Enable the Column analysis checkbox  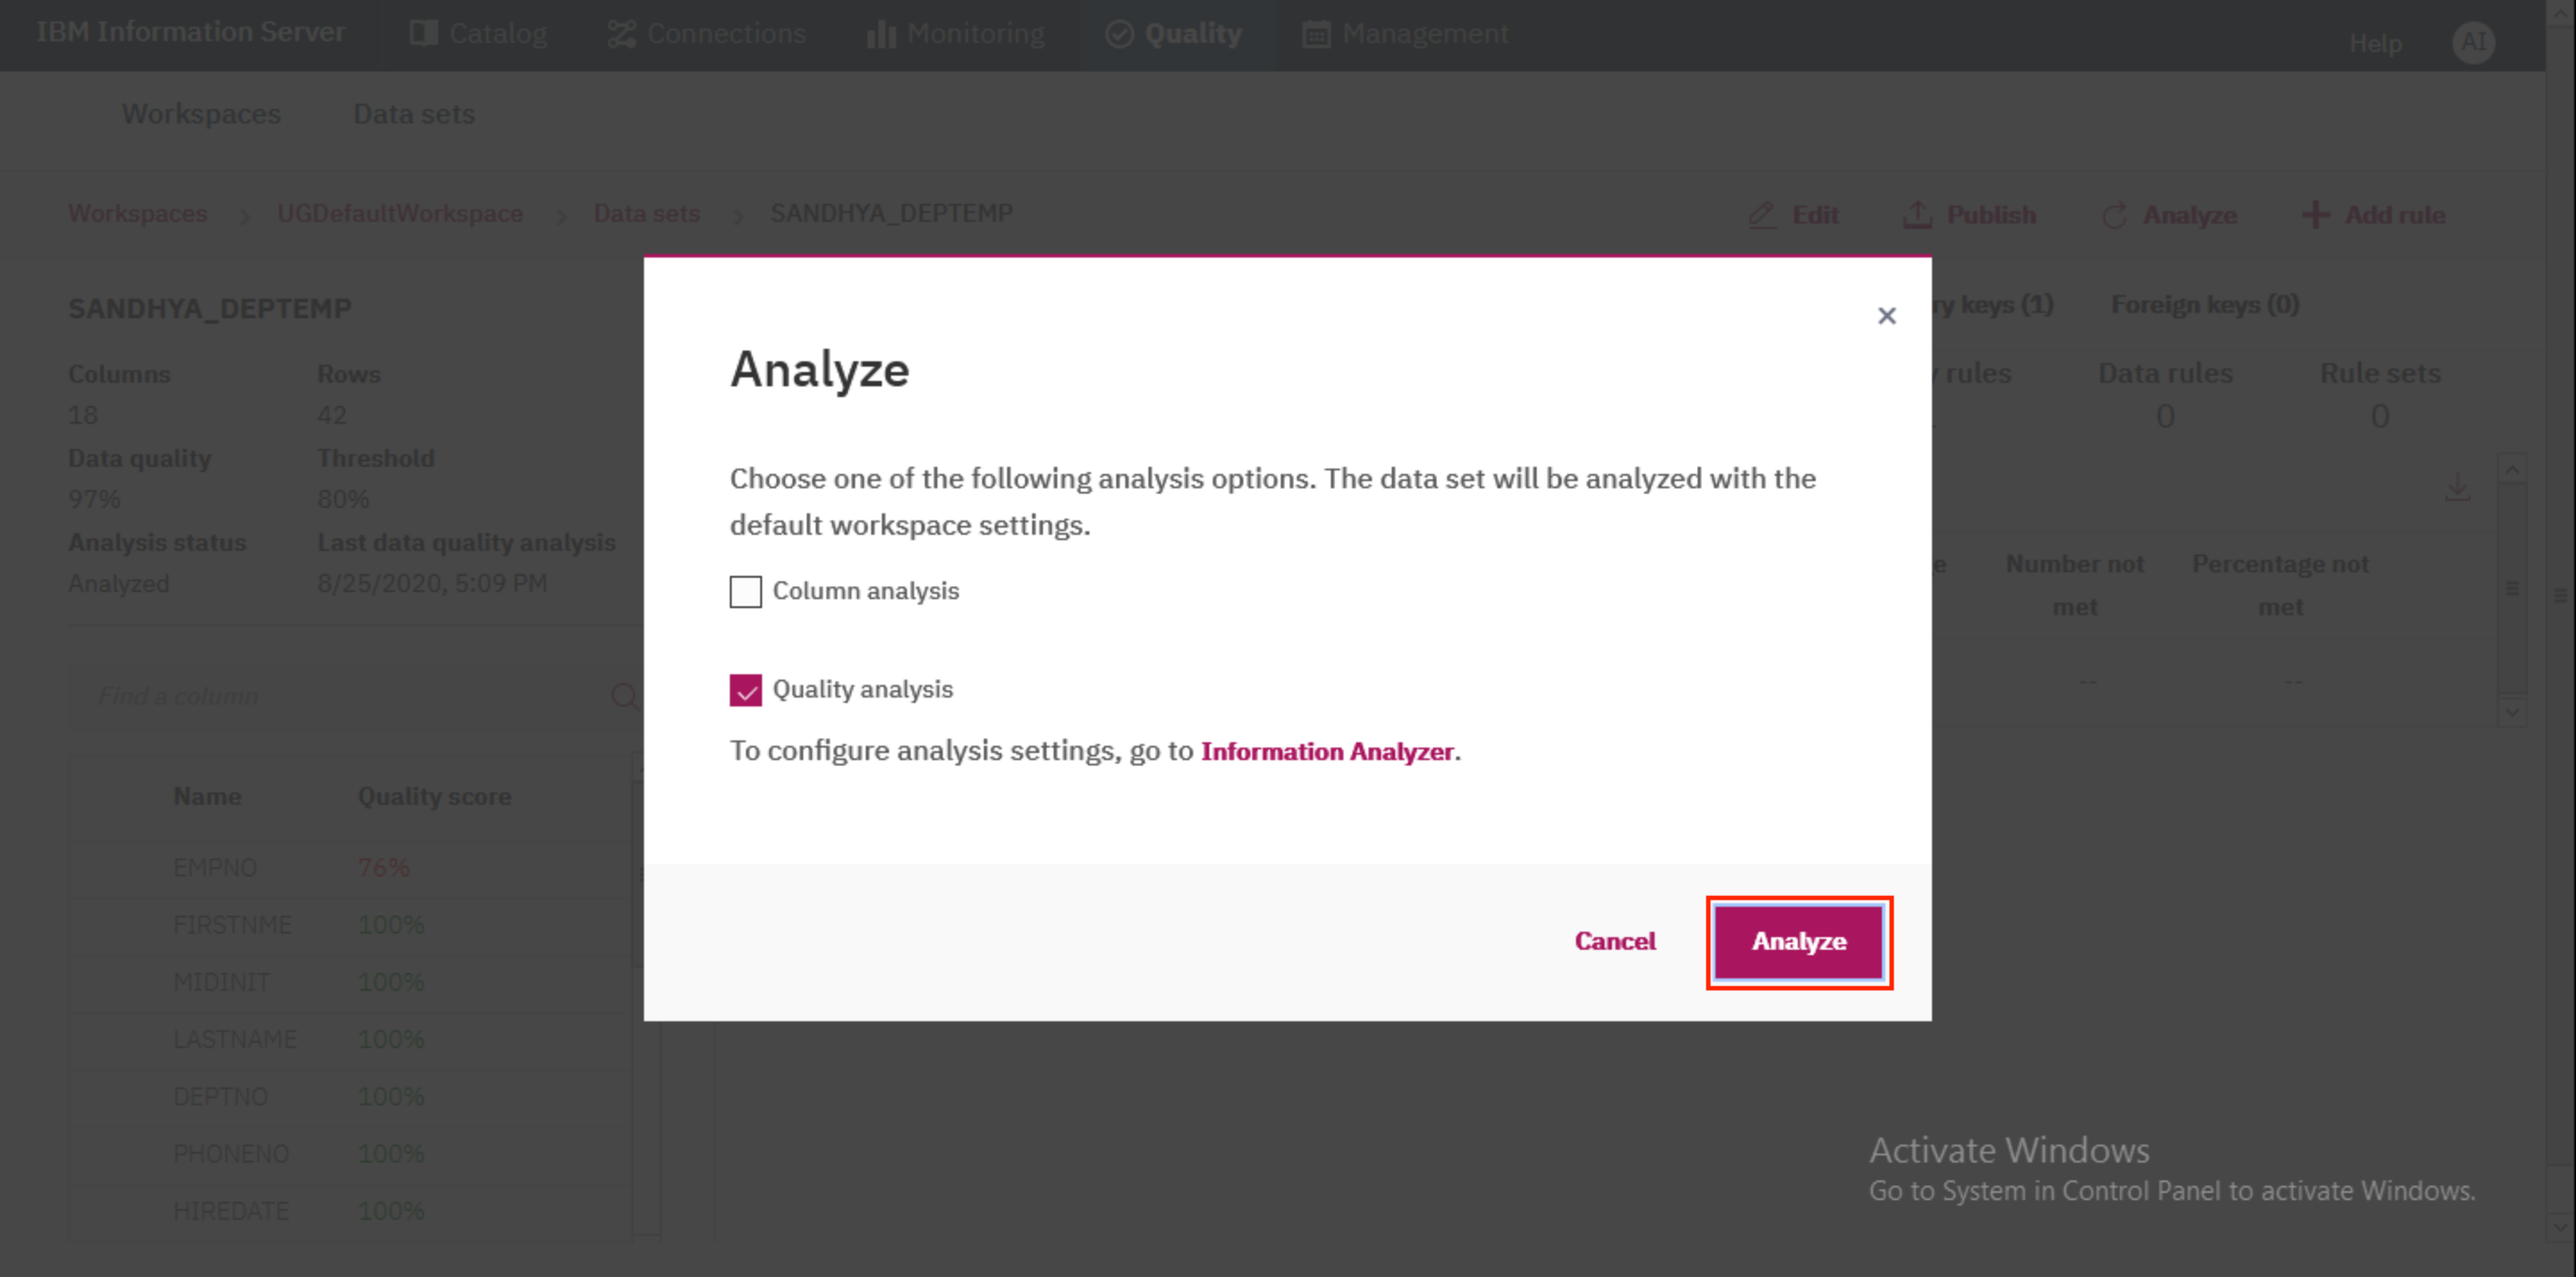pyautogui.click(x=745, y=591)
